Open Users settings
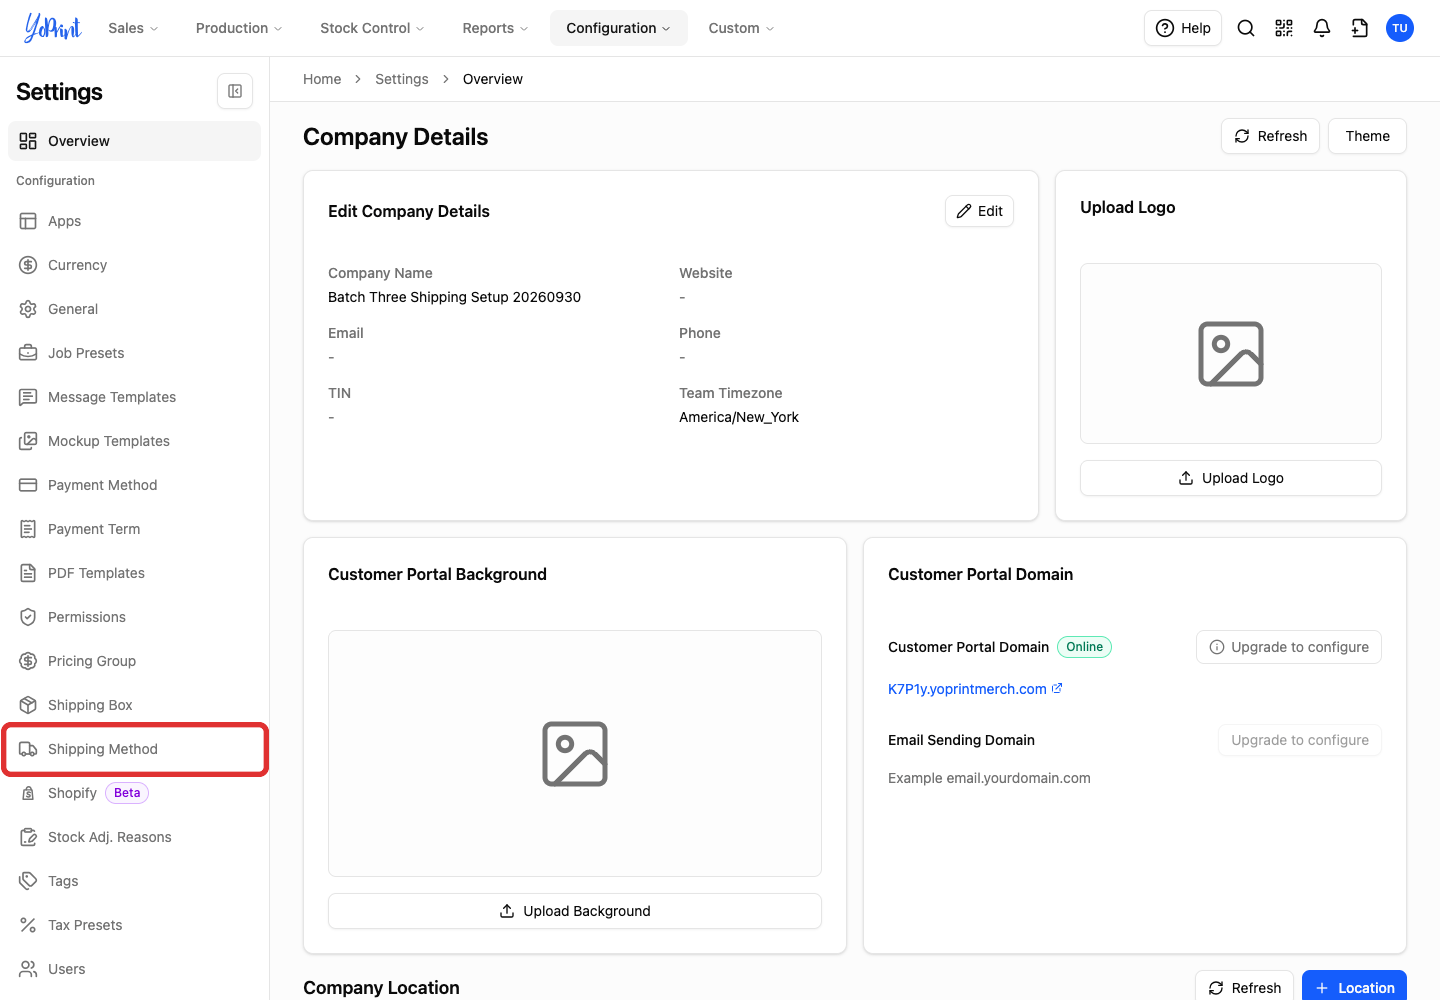The width and height of the screenshot is (1440, 1000). click(x=134, y=969)
